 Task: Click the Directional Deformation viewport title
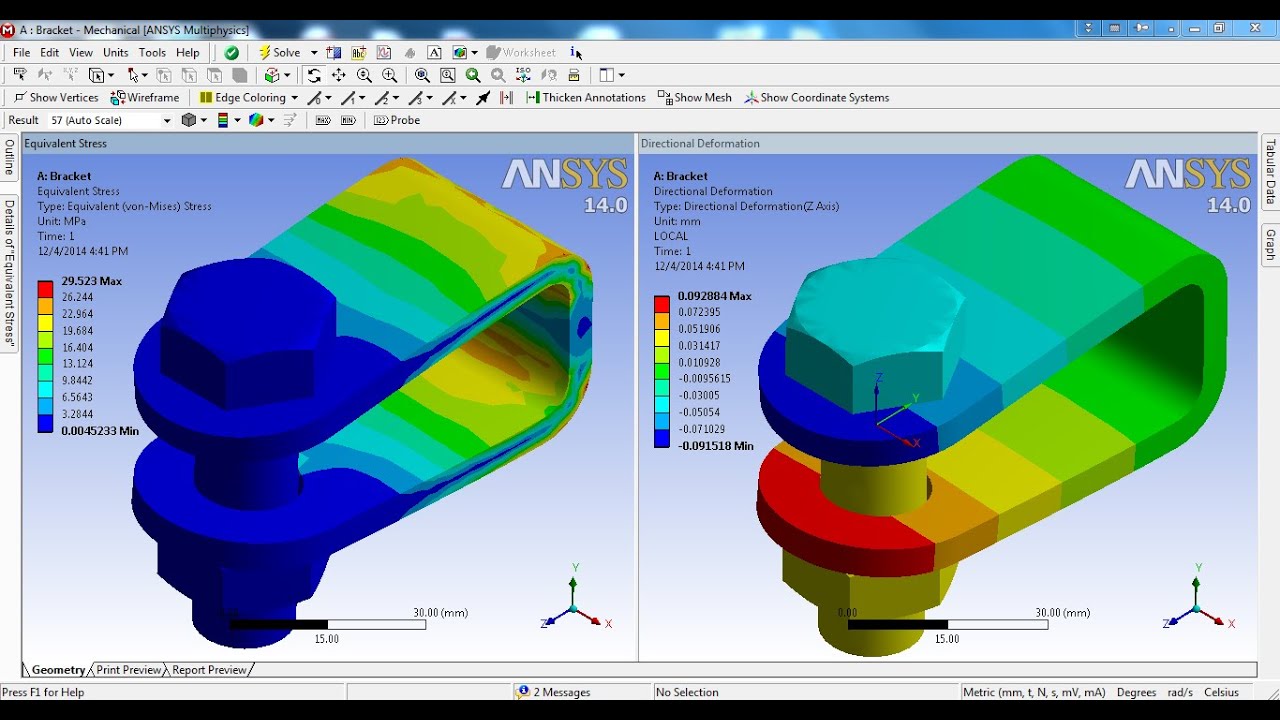pyautogui.click(x=700, y=143)
